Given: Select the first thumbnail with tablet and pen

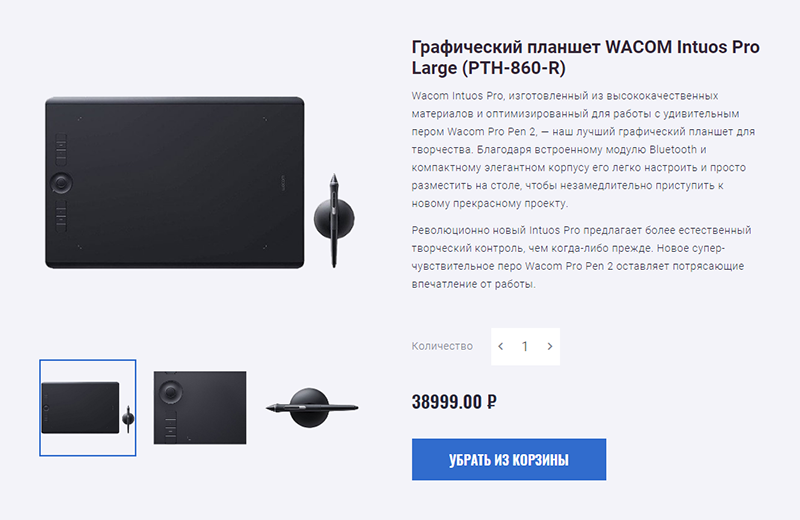Looking at the screenshot, I should point(88,408).
